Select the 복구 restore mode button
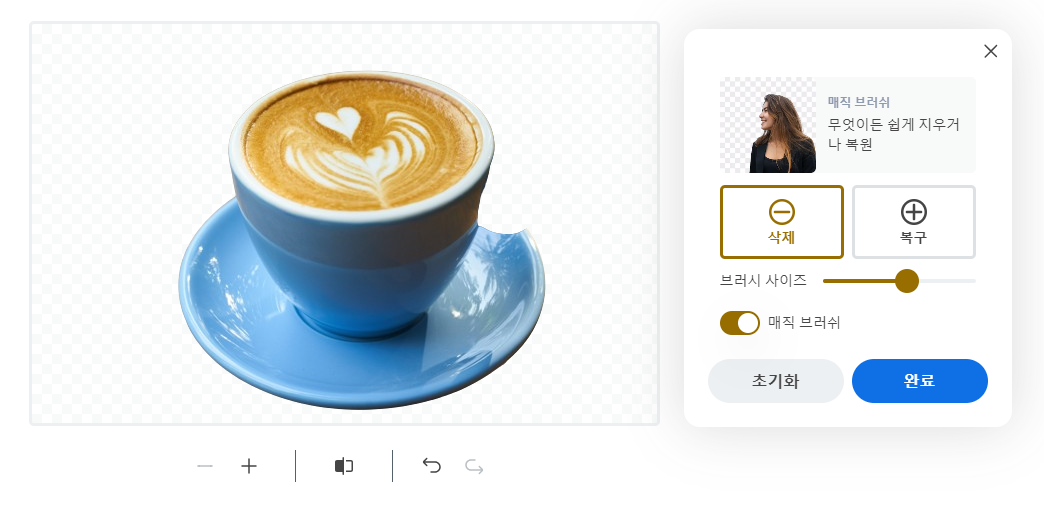Image resolution: width=1044 pixels, height=516 pixels. click(914, 222)
